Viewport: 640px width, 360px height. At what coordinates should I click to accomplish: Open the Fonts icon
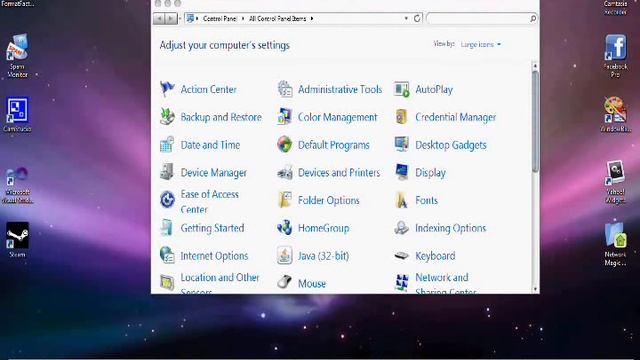tap(402, 200)
